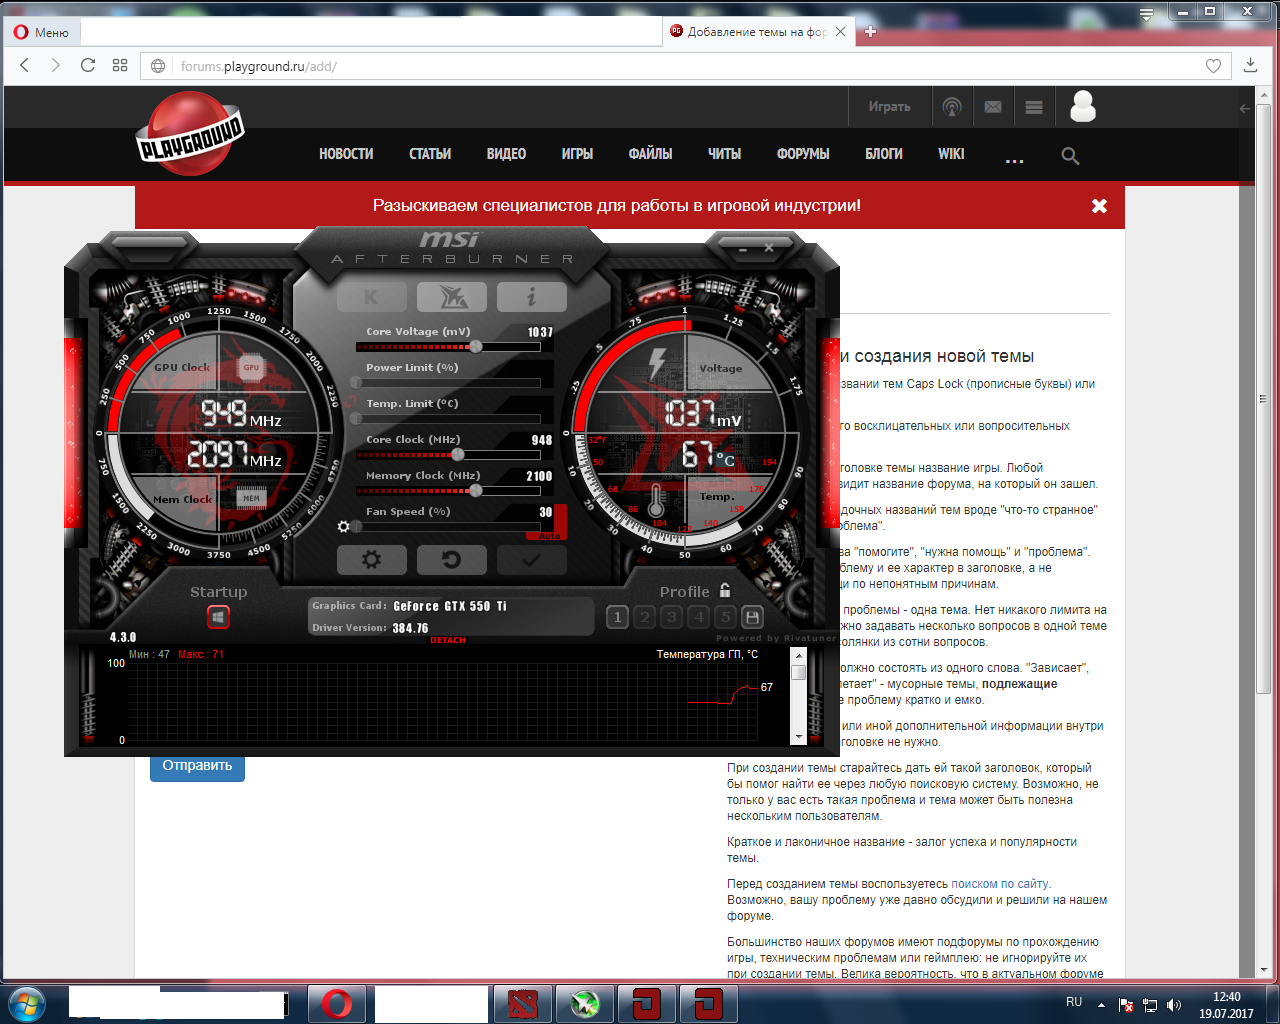Viewport: 1280px width, 1024px height.
Task: Reset settings with the circular arrow button
Action: click(451, 560)
